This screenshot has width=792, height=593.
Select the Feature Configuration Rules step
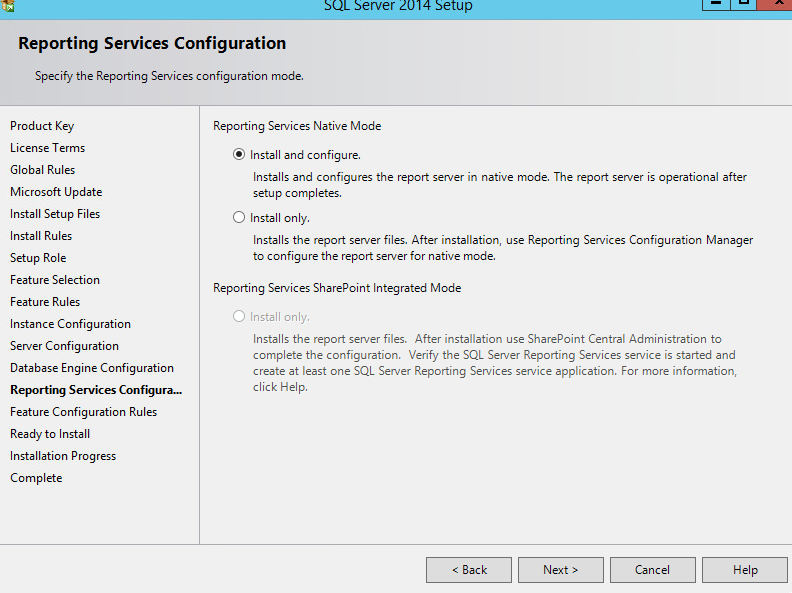tap(83, 412)
